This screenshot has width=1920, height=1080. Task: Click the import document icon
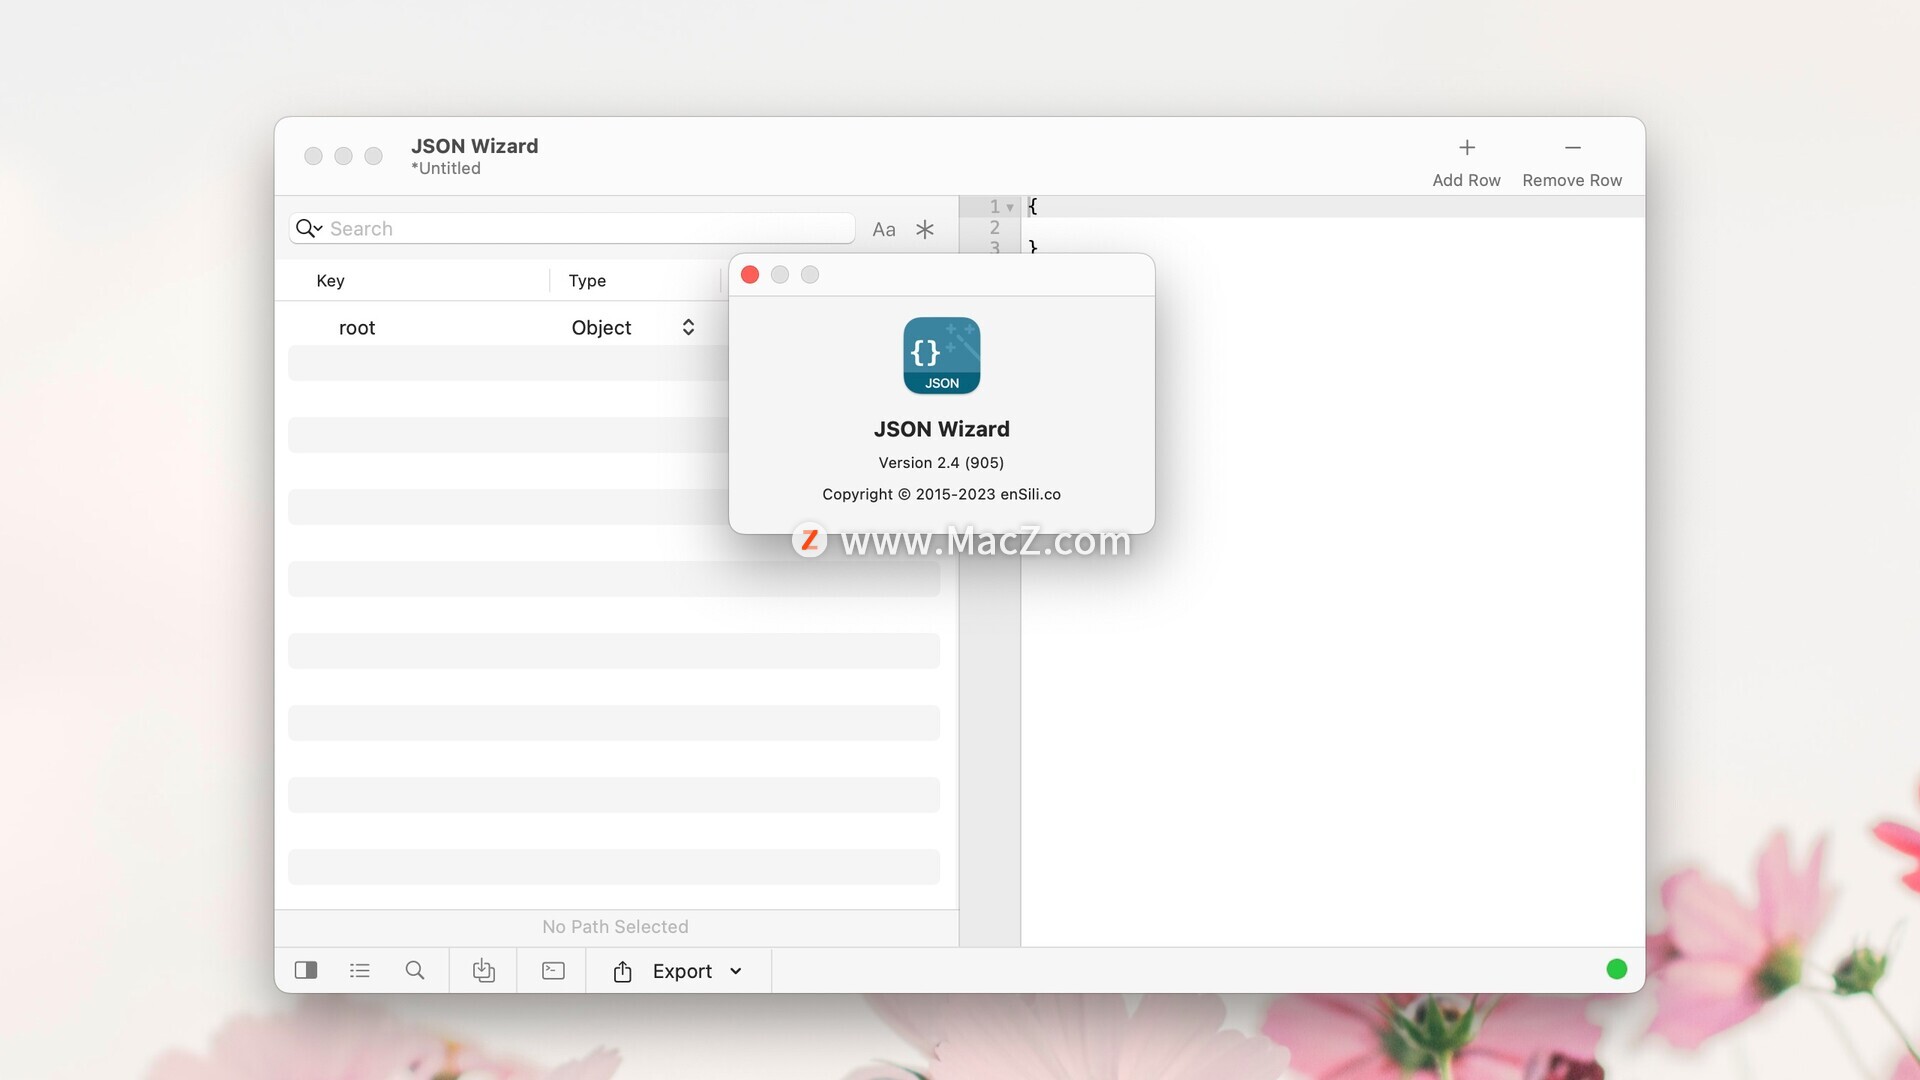[484, 971]
